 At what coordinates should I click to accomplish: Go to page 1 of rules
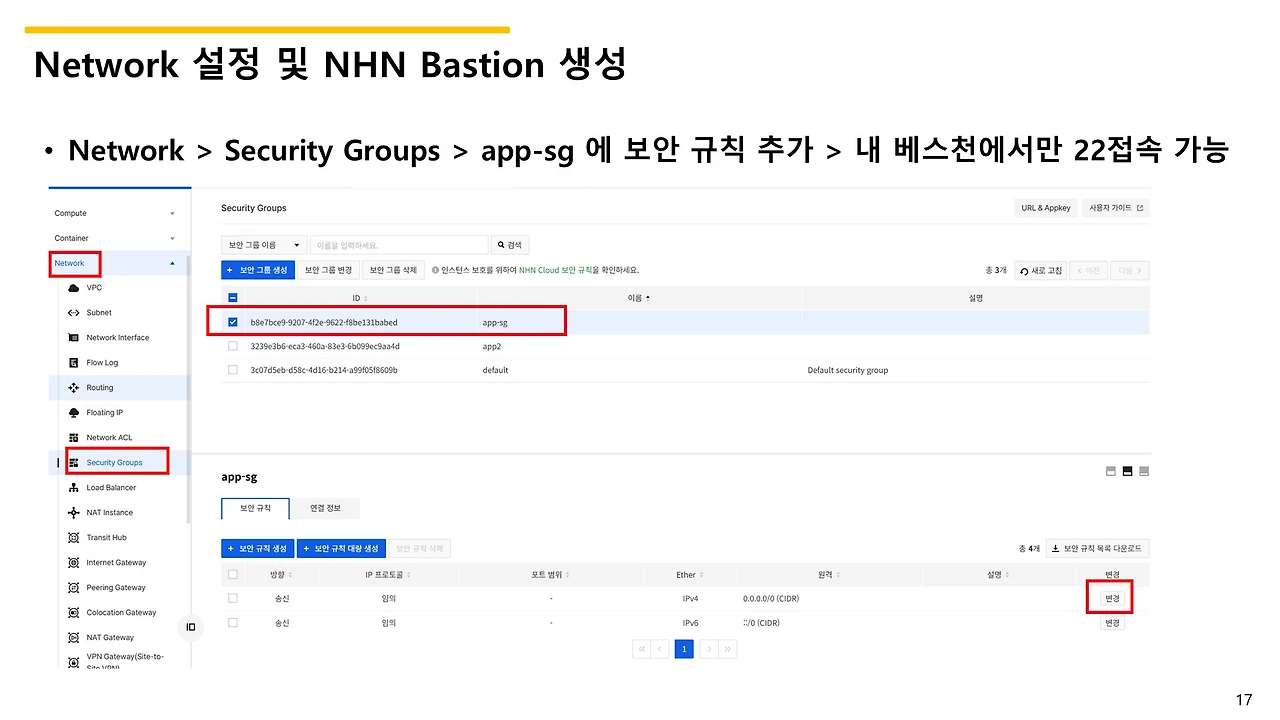(x=684, y=649)
